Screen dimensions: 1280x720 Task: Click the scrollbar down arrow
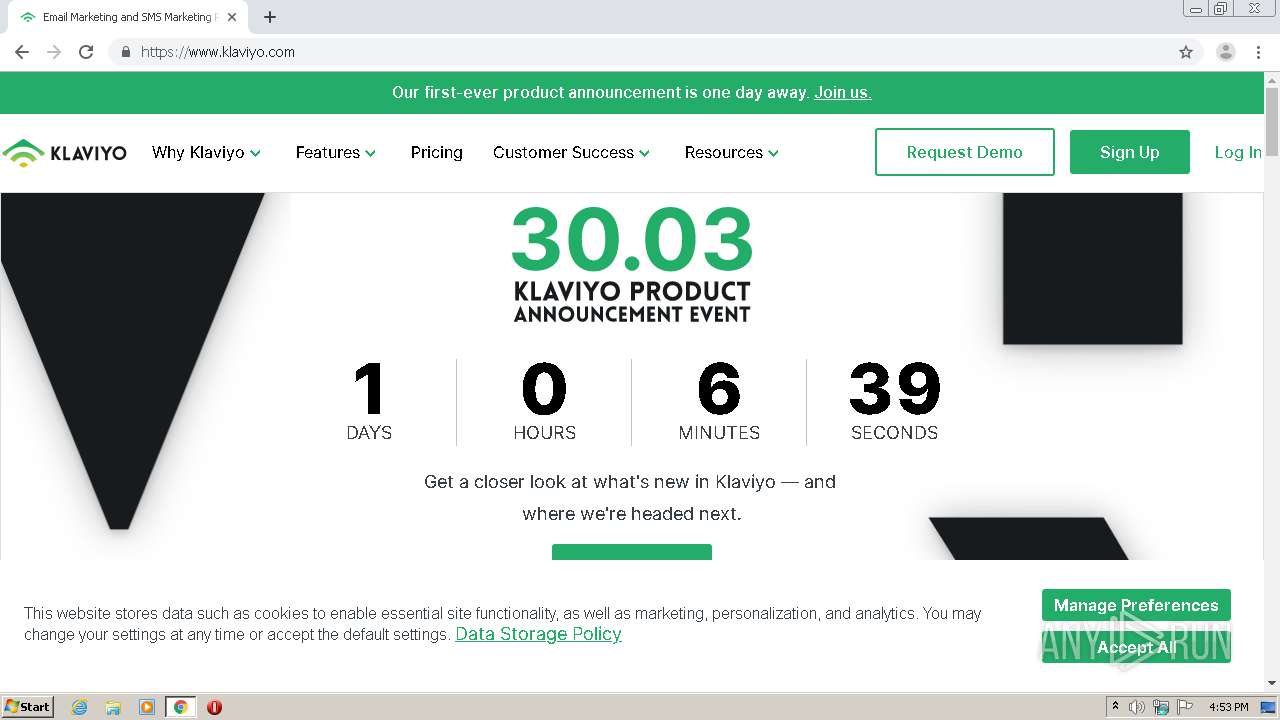[x=1272, y=683]
